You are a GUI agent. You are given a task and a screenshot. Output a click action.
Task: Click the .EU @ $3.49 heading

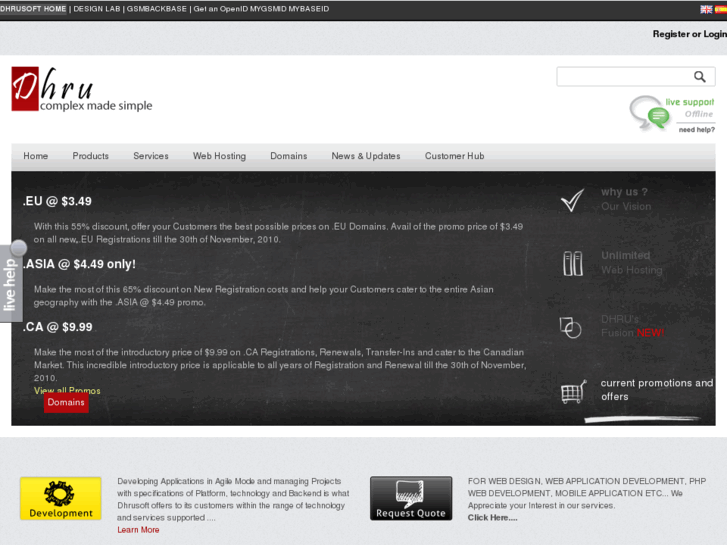[x=57, y=201]
